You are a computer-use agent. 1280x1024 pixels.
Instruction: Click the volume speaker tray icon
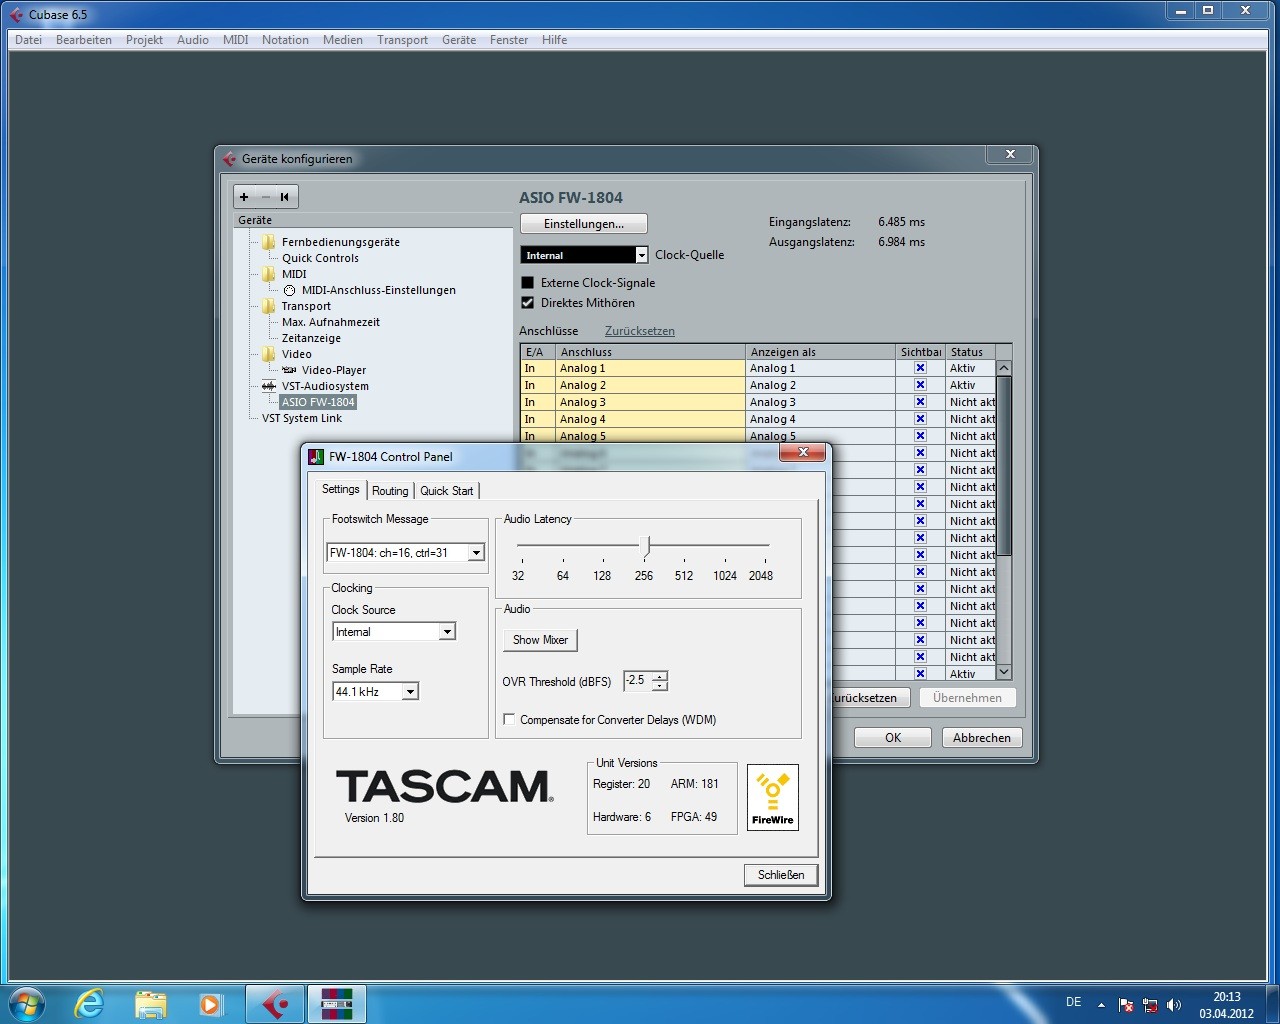pyautogui.click(x=1174, y=1005)
